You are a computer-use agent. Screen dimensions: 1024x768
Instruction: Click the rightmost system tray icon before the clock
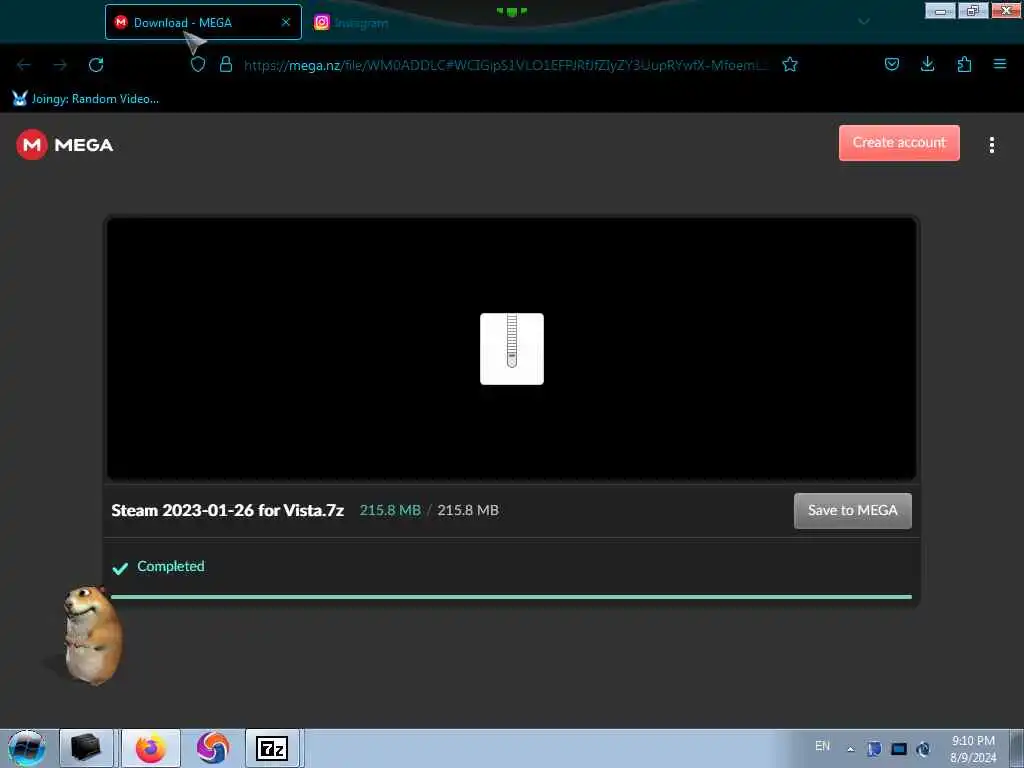923,749
